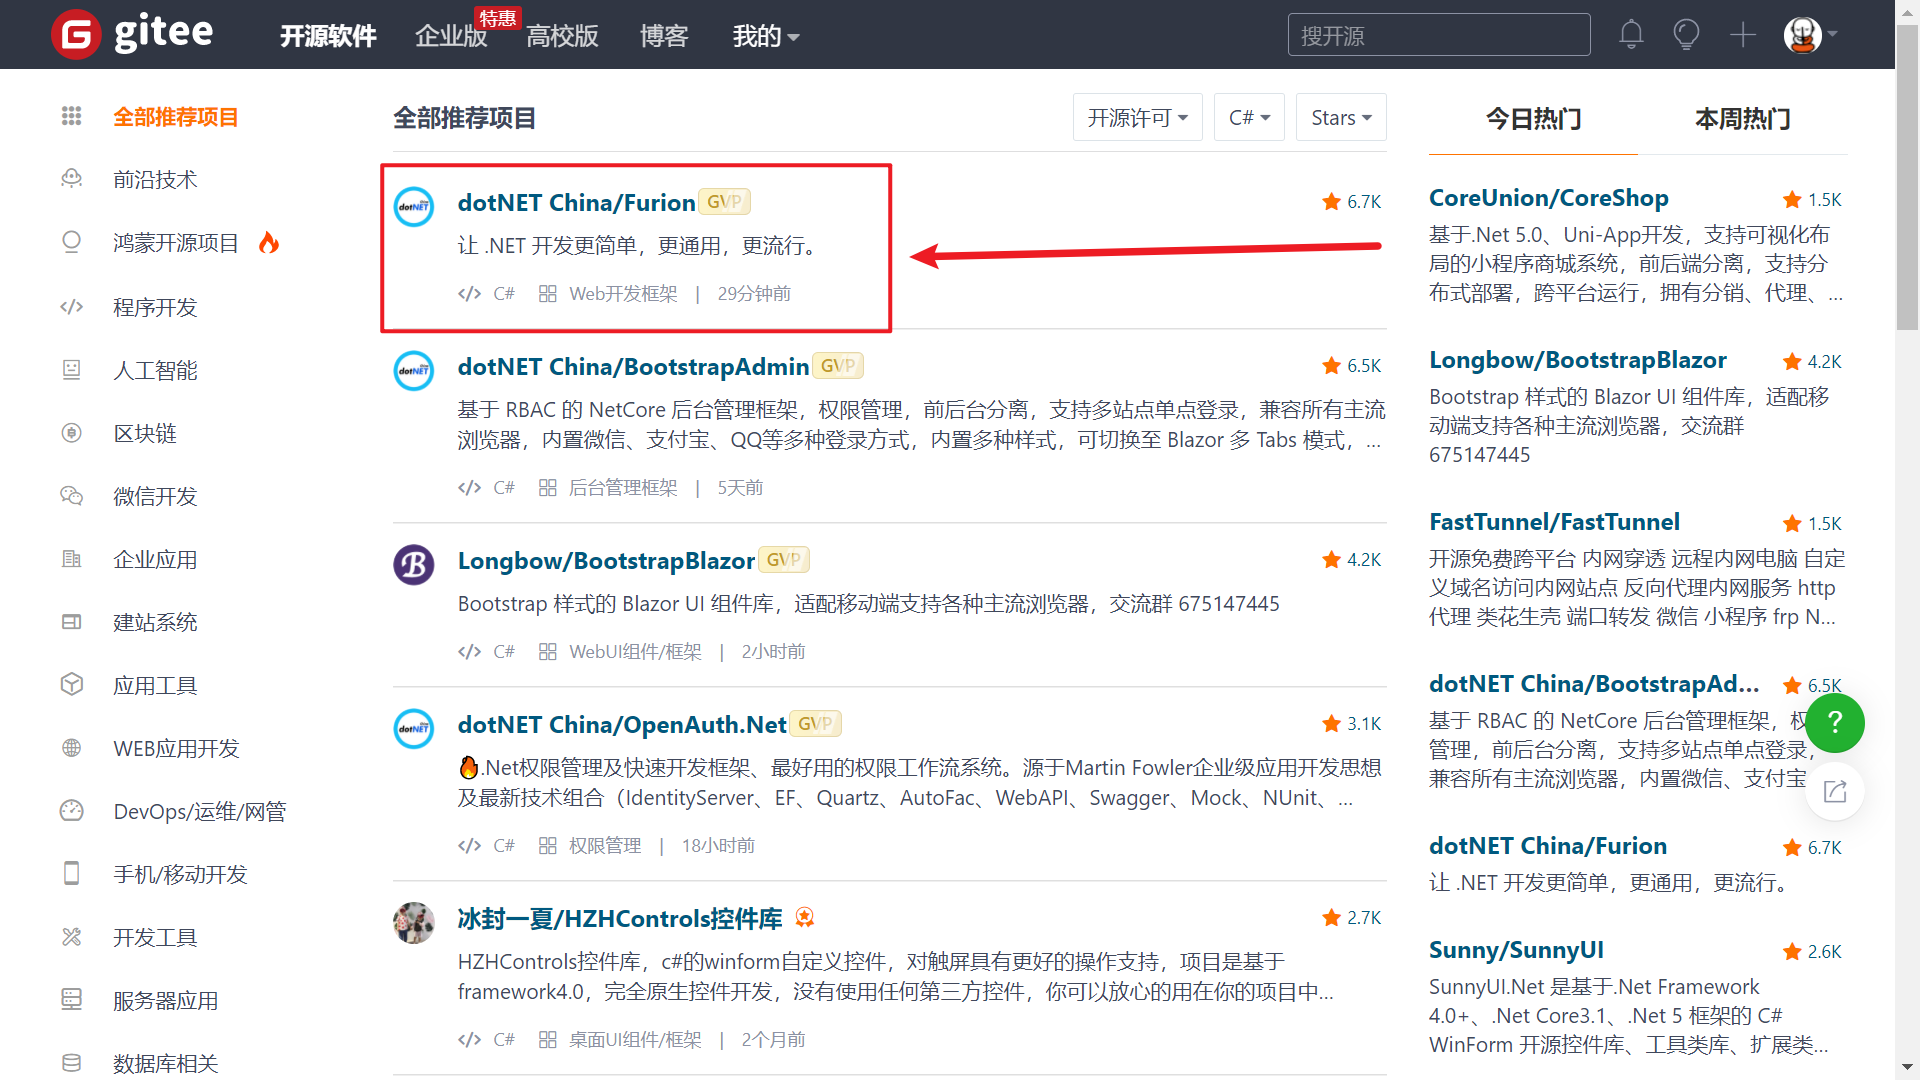
Task: Open dotNET China/OpenAuth.Net project link
Action: tap(622, 724)
